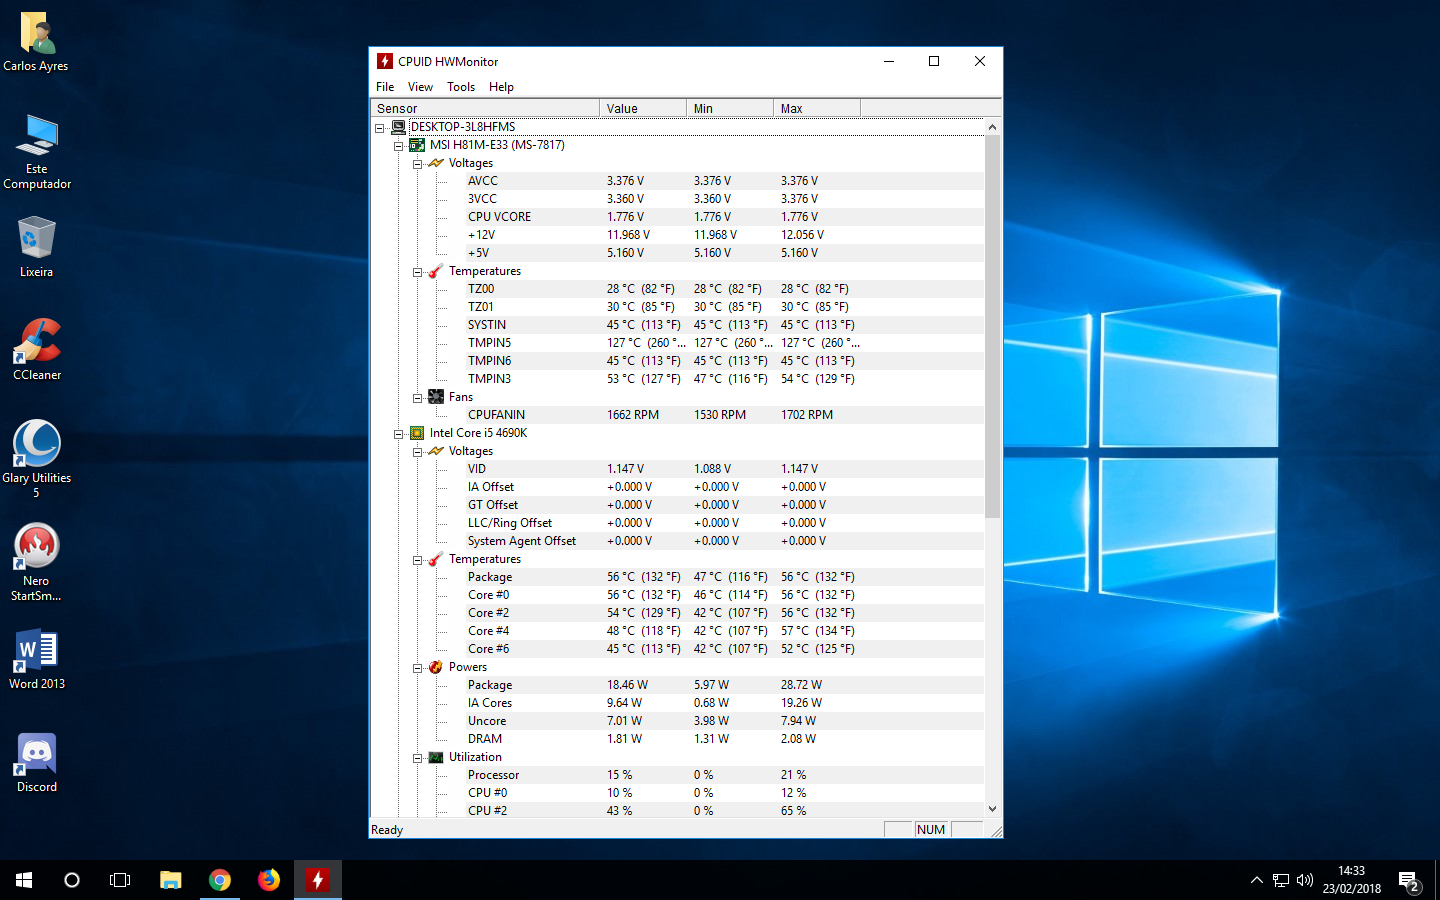The height and width of the screenshot is (900, 1440).
Task: Click the CPUID HWMonitor title bar icon
Action: pyautogui.click(x=385, y=61)
